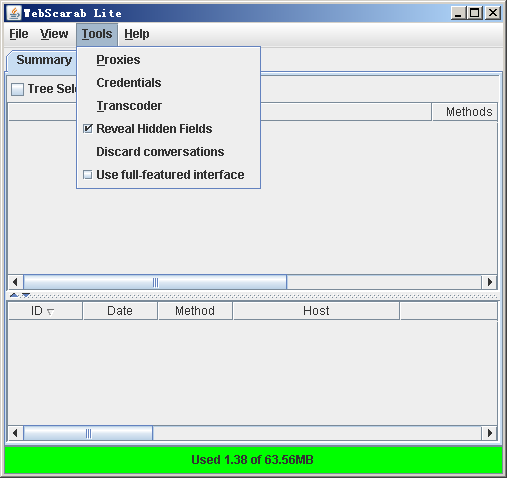Click lower table scrollbar left arrow

pos(15,433)
